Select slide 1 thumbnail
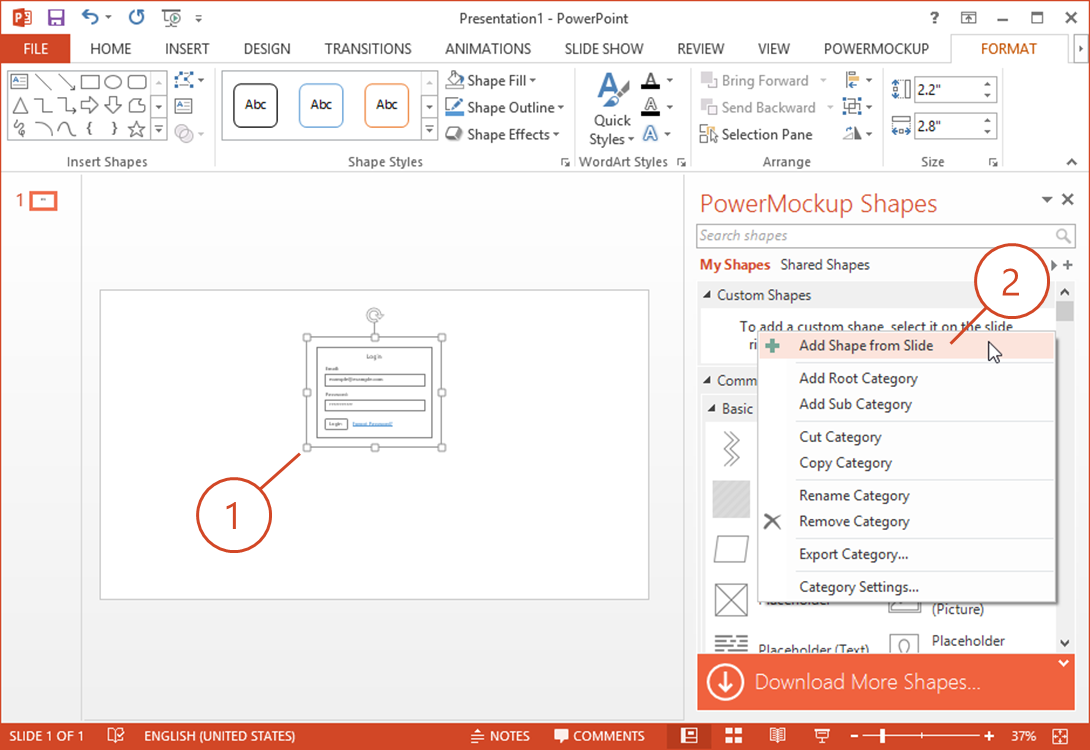 coord(43,201)
